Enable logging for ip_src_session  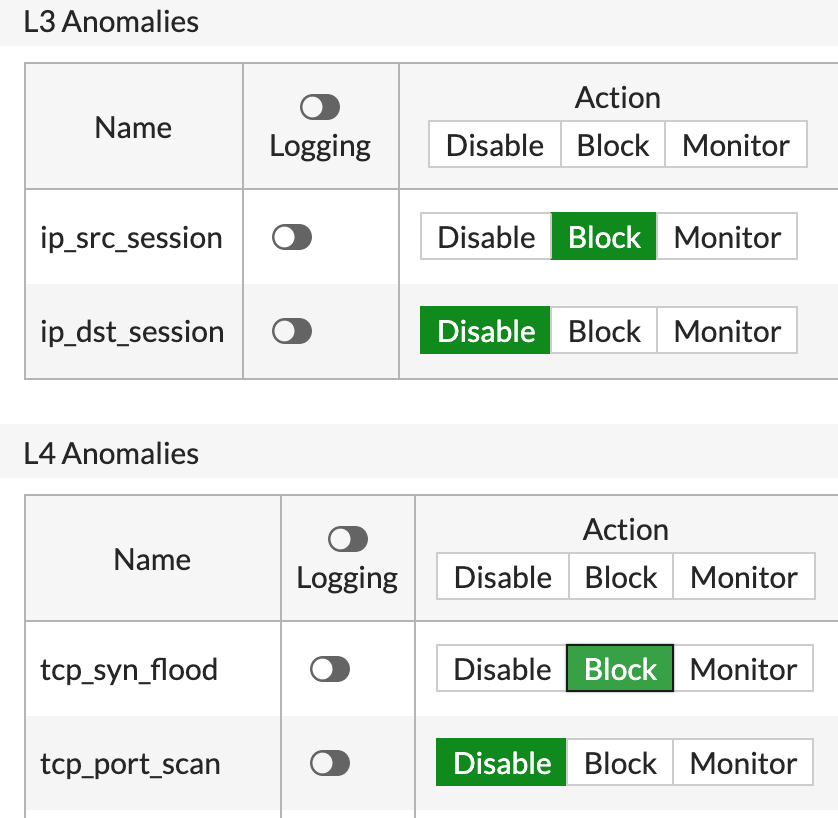pyautogui.click(x=292, y=238)
